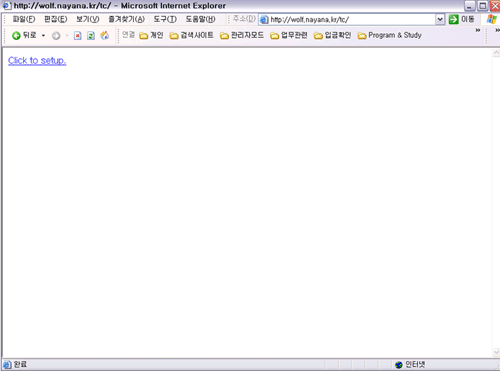The width and height of the screenshot is (500, 371).
Task: Click the page icon in the address bar
Action: pos(264,20)
